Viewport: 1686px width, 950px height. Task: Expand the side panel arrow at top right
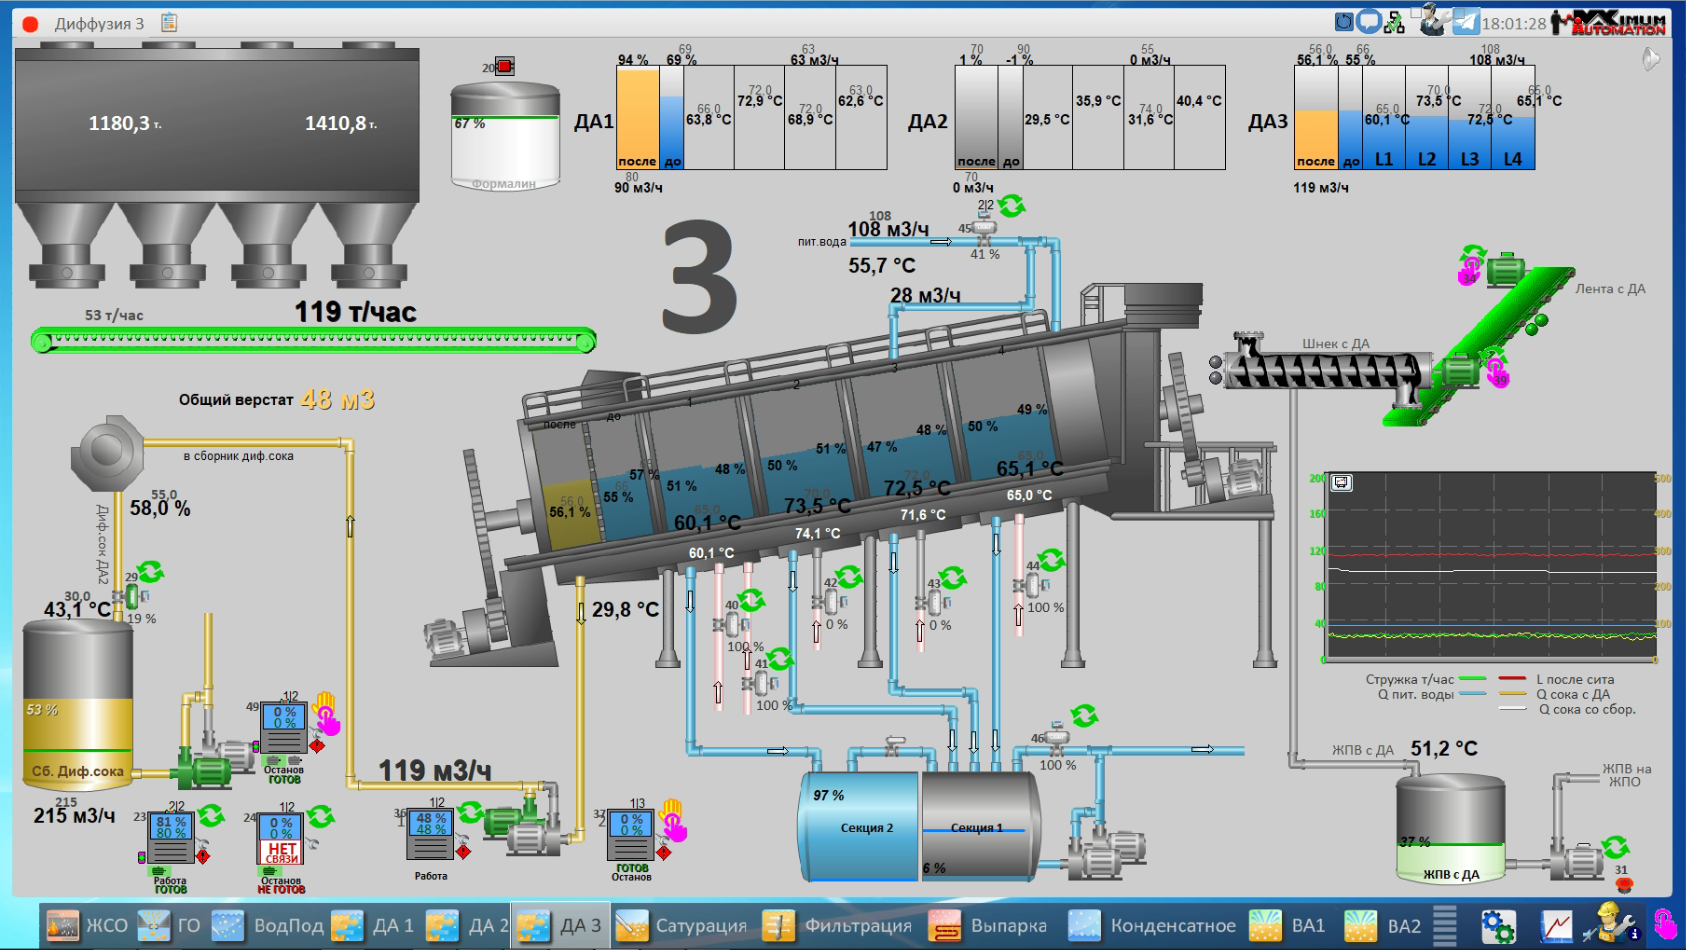click(x=1651, y=60)
